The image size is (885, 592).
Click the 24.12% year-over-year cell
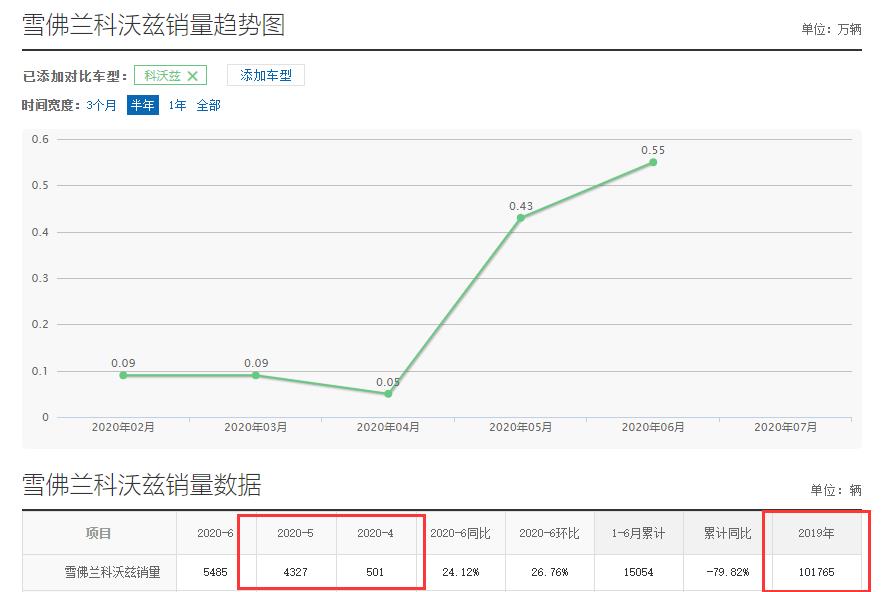(x=461, y=572)
